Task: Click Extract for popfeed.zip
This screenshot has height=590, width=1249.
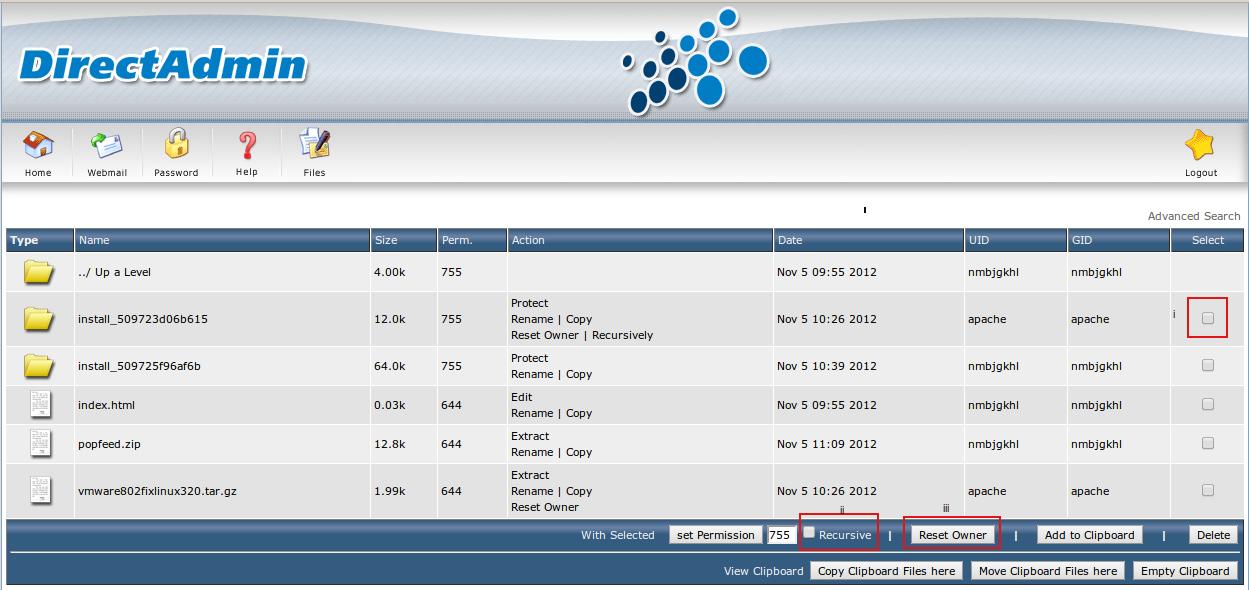Action: 530,436
